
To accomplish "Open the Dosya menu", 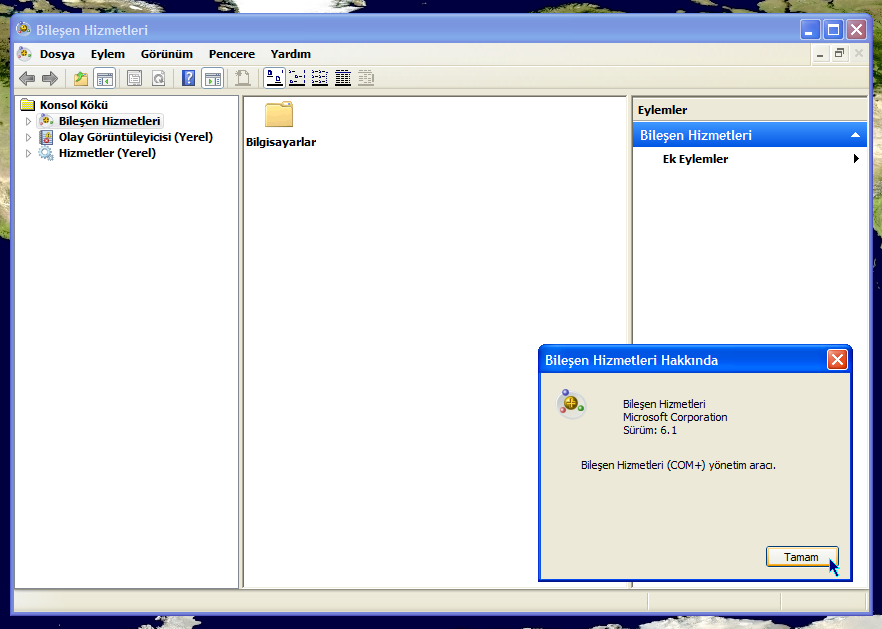I will (57, 54).
